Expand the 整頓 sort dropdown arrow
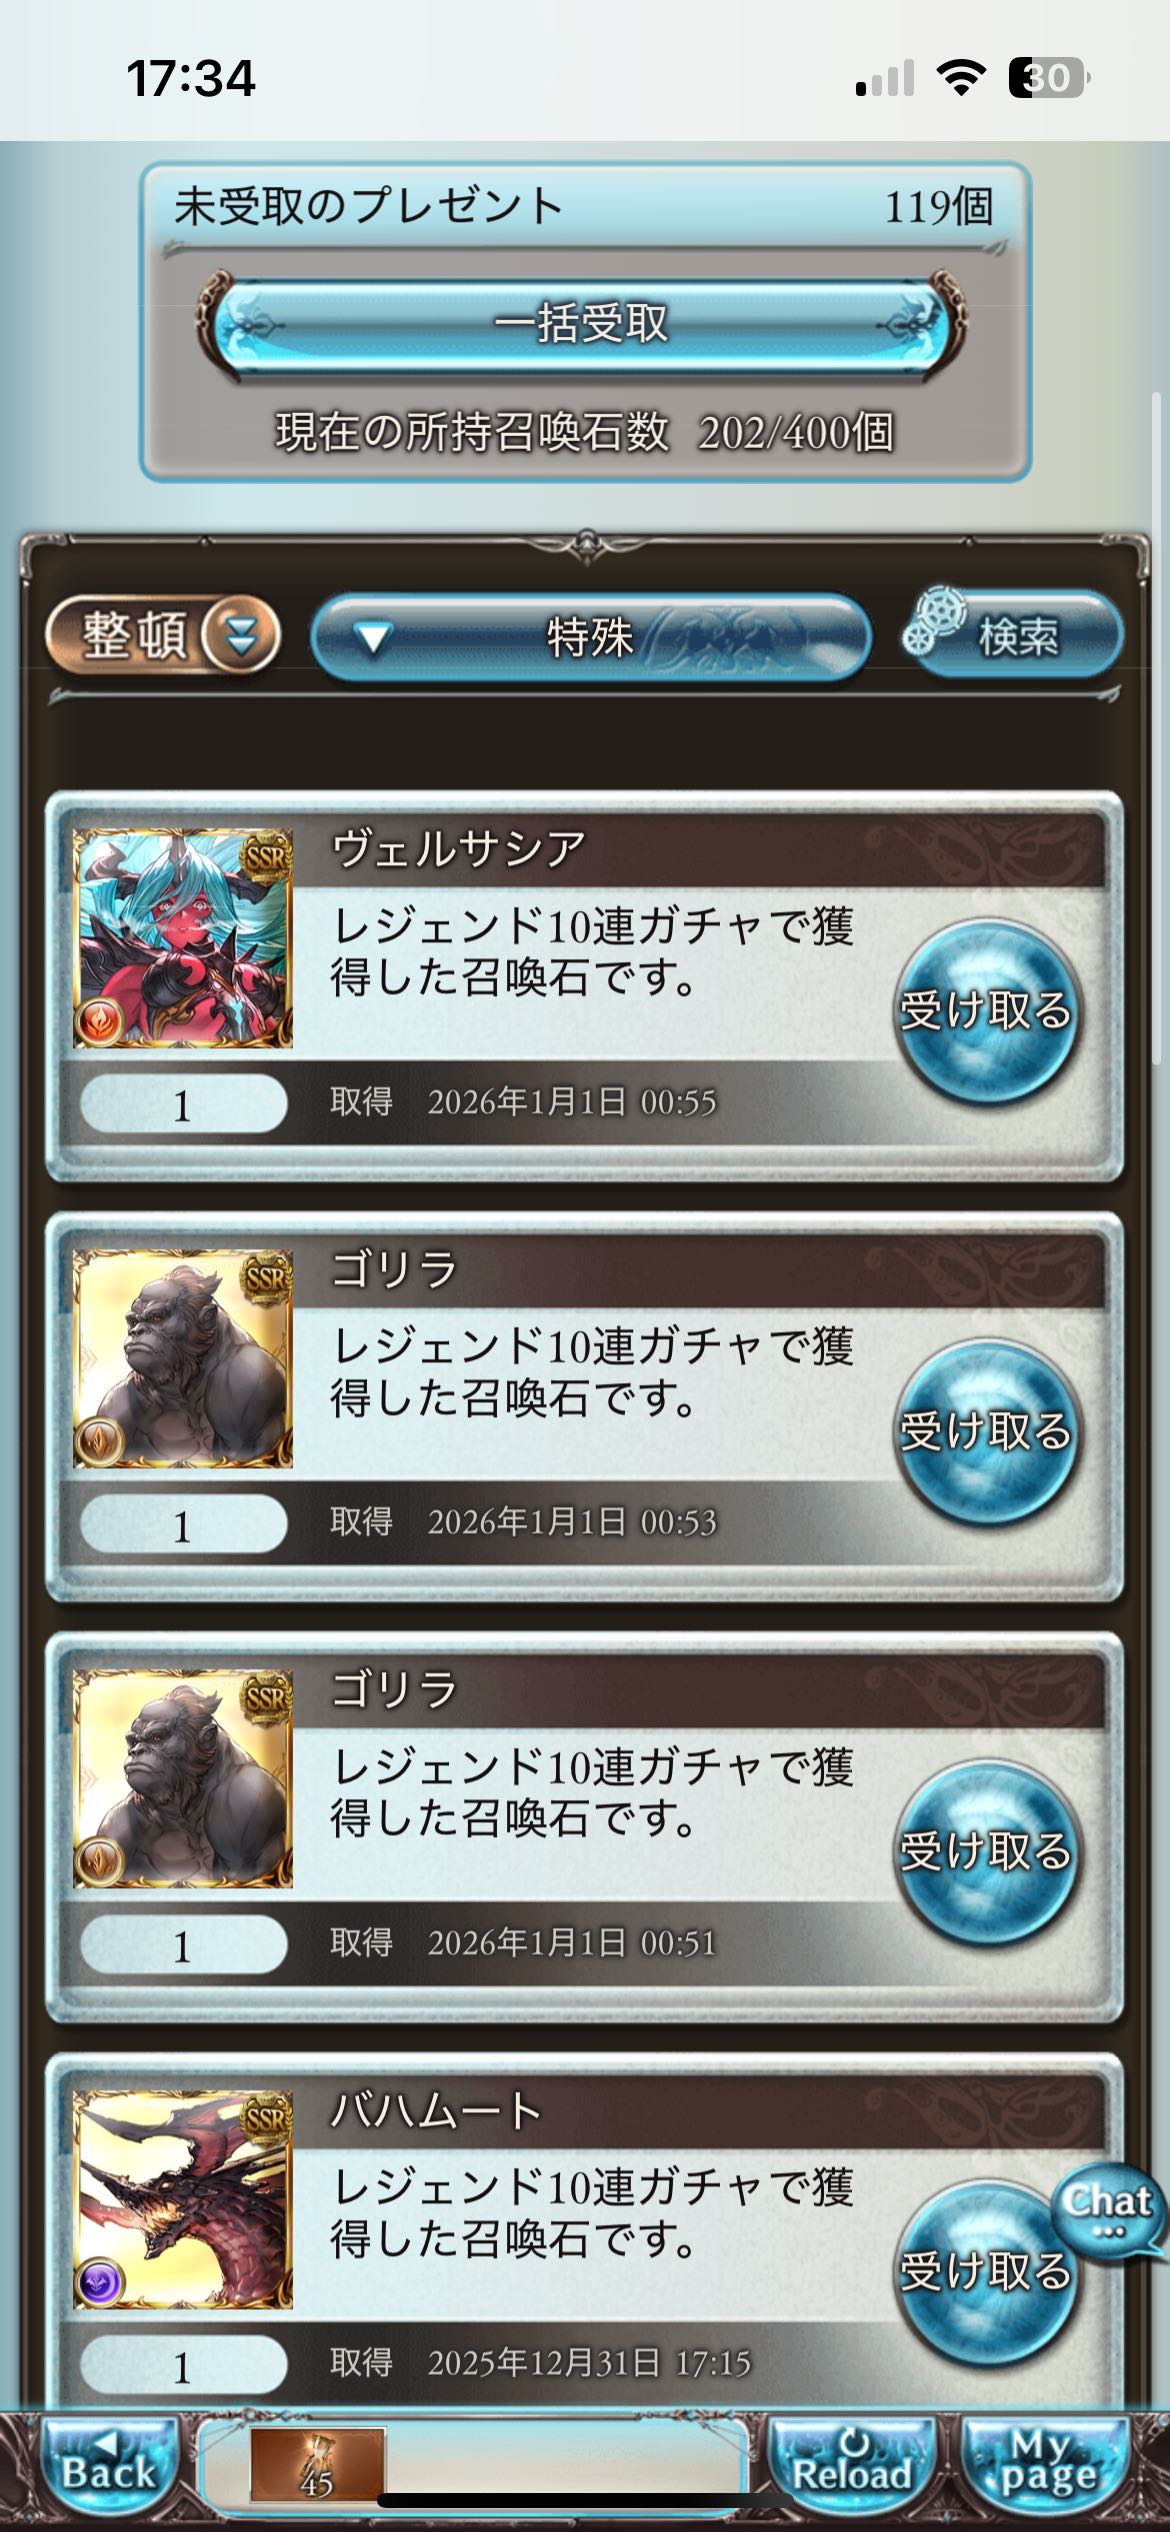 [x=240, y=634]
